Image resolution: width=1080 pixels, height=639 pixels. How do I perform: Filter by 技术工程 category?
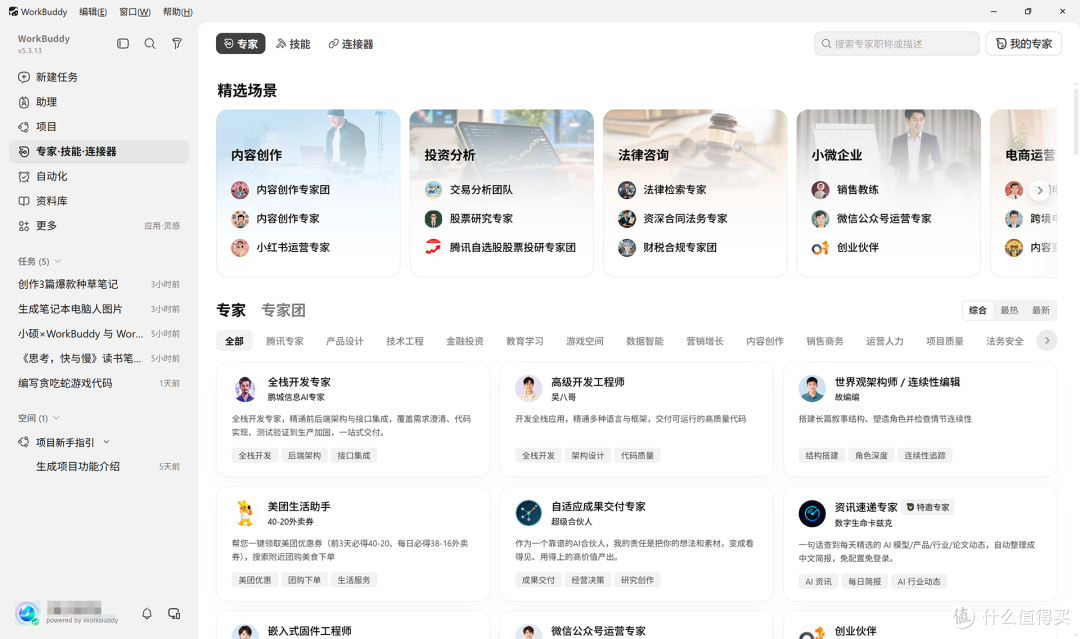click(x=405, y=341)
